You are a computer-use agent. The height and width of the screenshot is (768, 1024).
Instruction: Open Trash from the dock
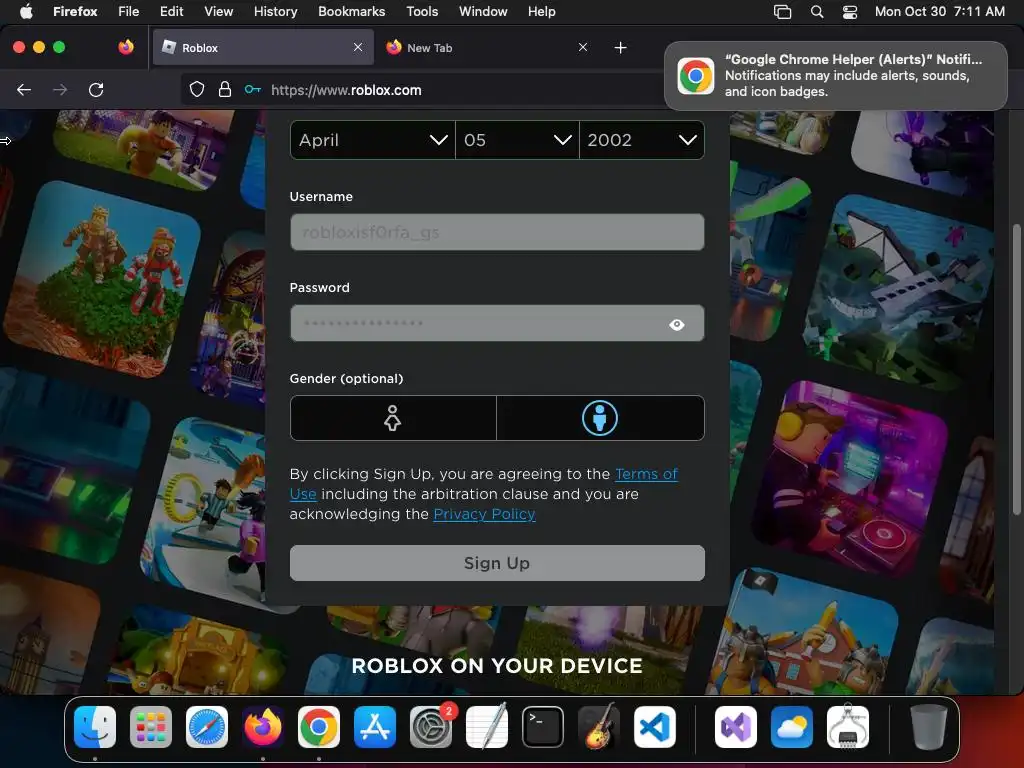tap(928, 727)
